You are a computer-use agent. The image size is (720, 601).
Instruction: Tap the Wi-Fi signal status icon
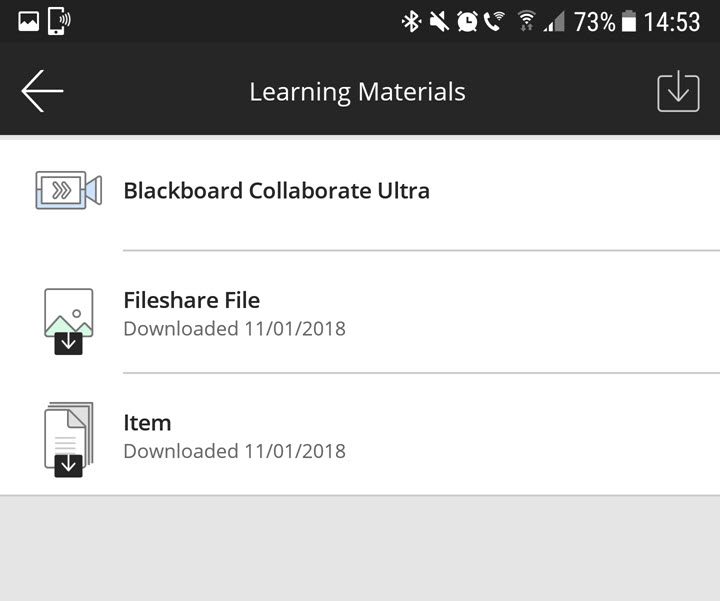coord(526,21)
